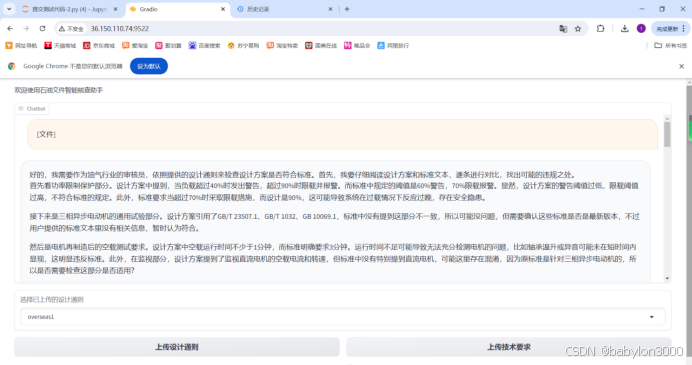Open a new tab with the plus icon
Screen dimensions: 692x365
point(347,9)
